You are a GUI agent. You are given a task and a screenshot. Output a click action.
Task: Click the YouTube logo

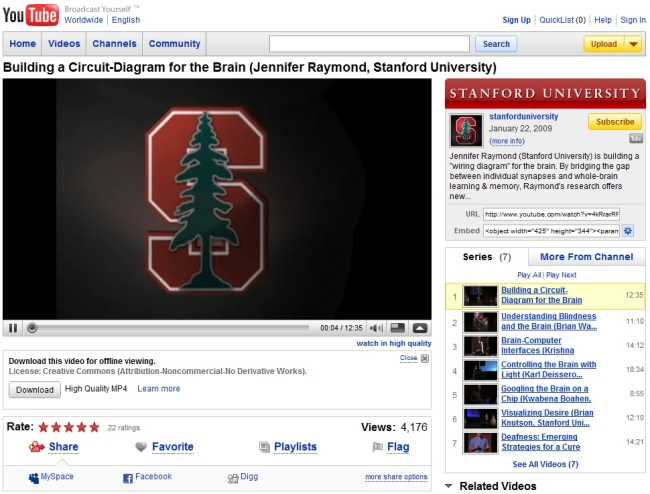(31, 15)
